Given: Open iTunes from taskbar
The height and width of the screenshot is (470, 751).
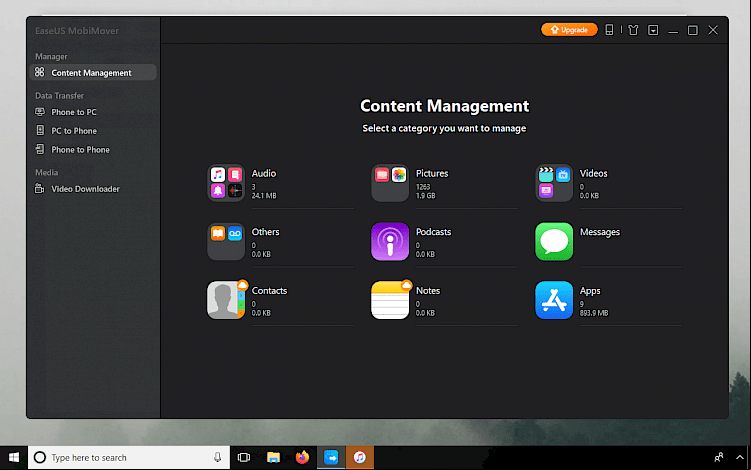Looking at the screenshot, I should pos(360,458).
